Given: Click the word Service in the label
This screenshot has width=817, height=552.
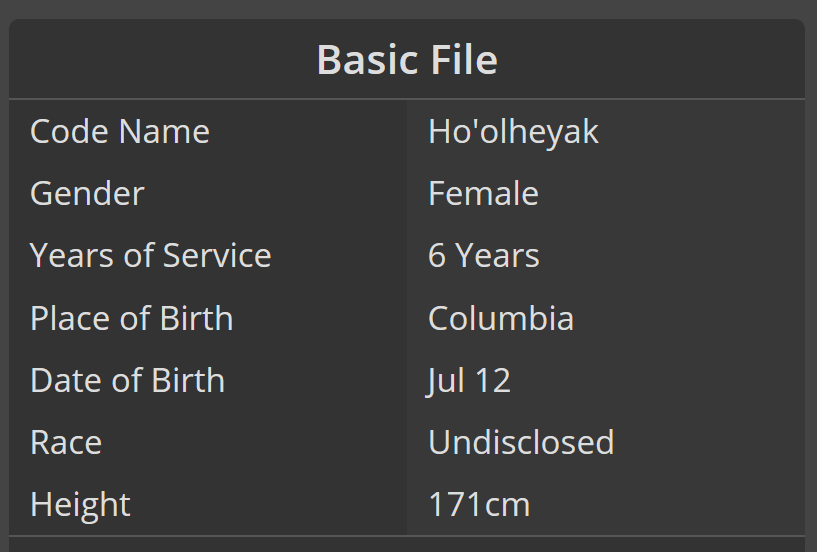Looking at the screenshot, I should 217,255.
